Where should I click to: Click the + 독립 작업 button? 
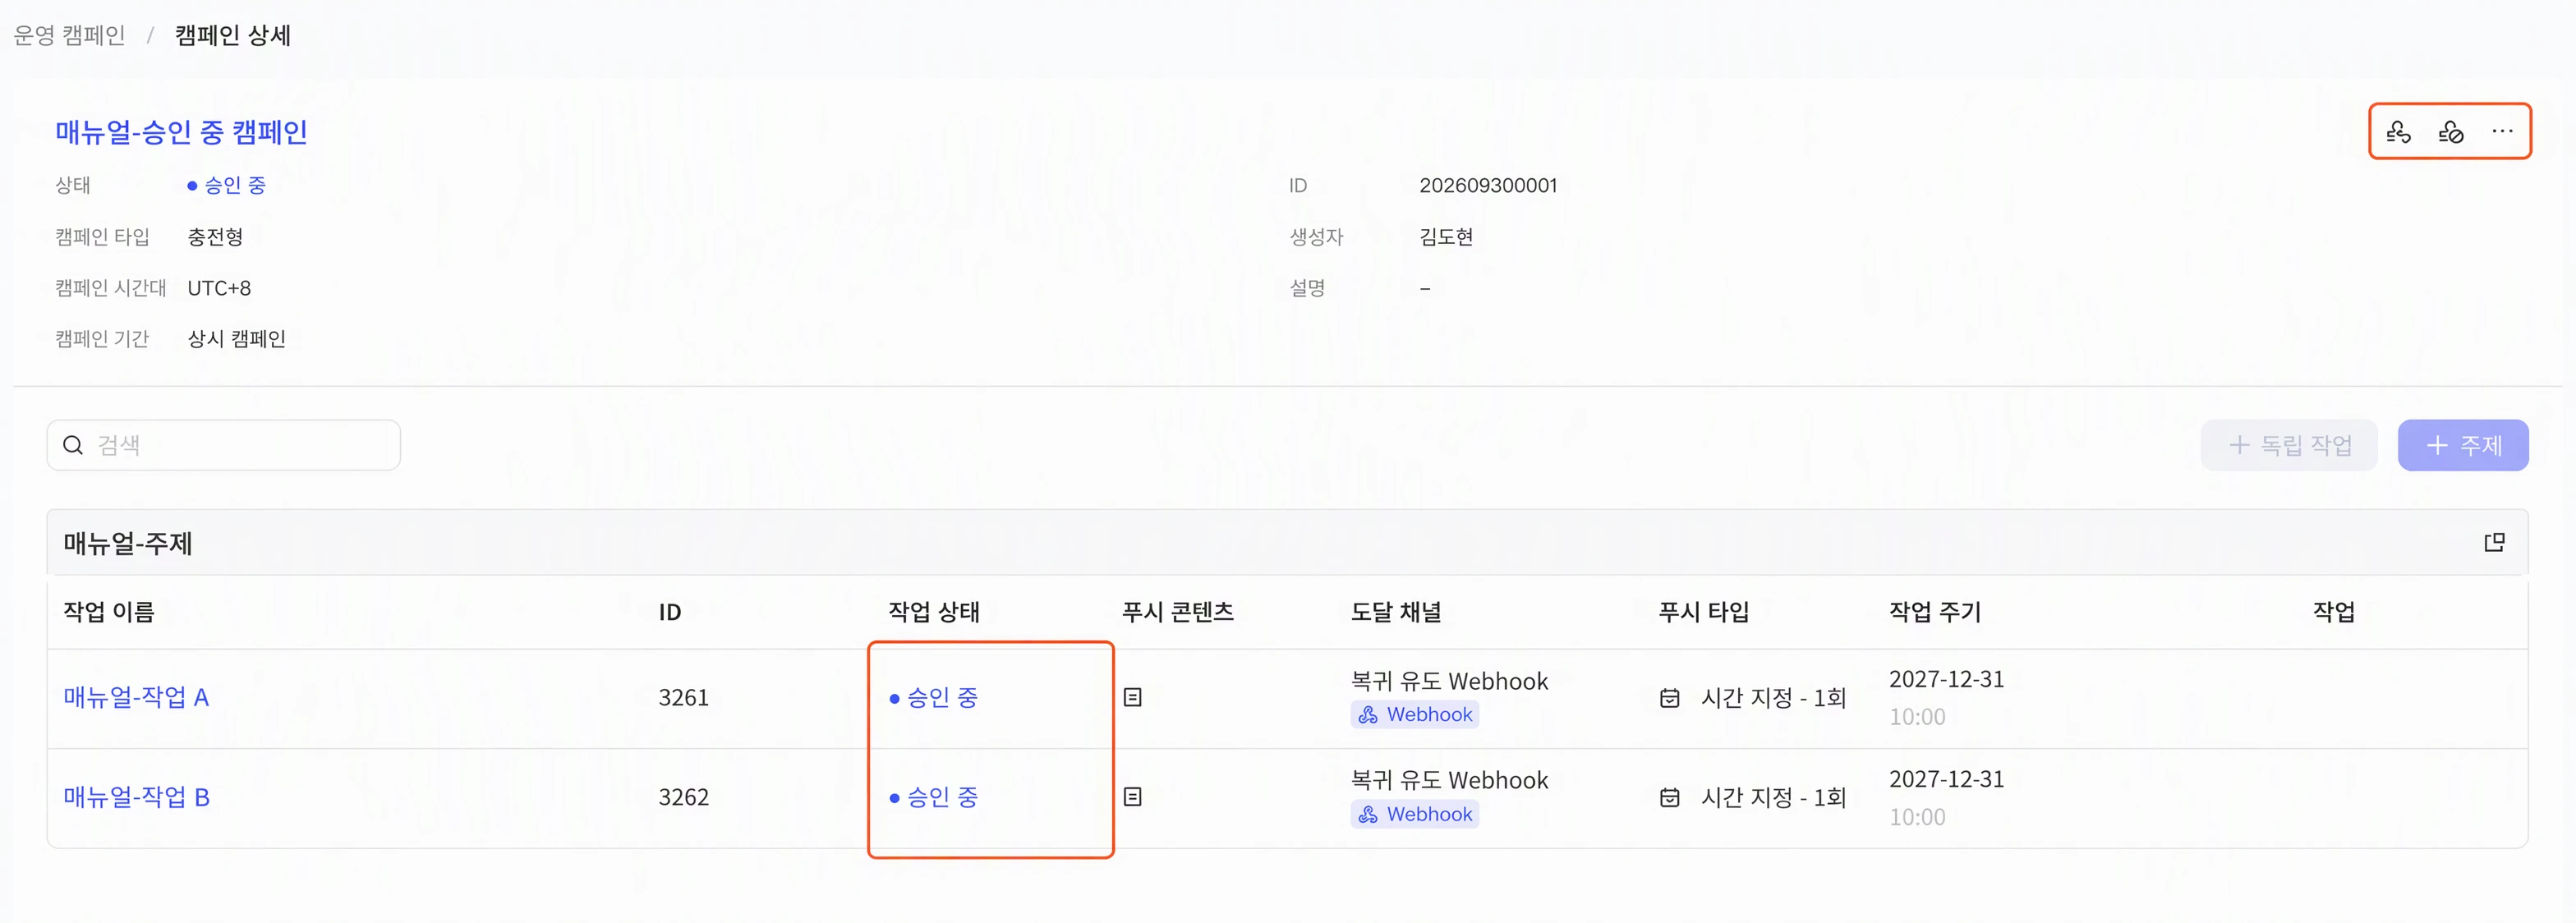pos(2288,445)
